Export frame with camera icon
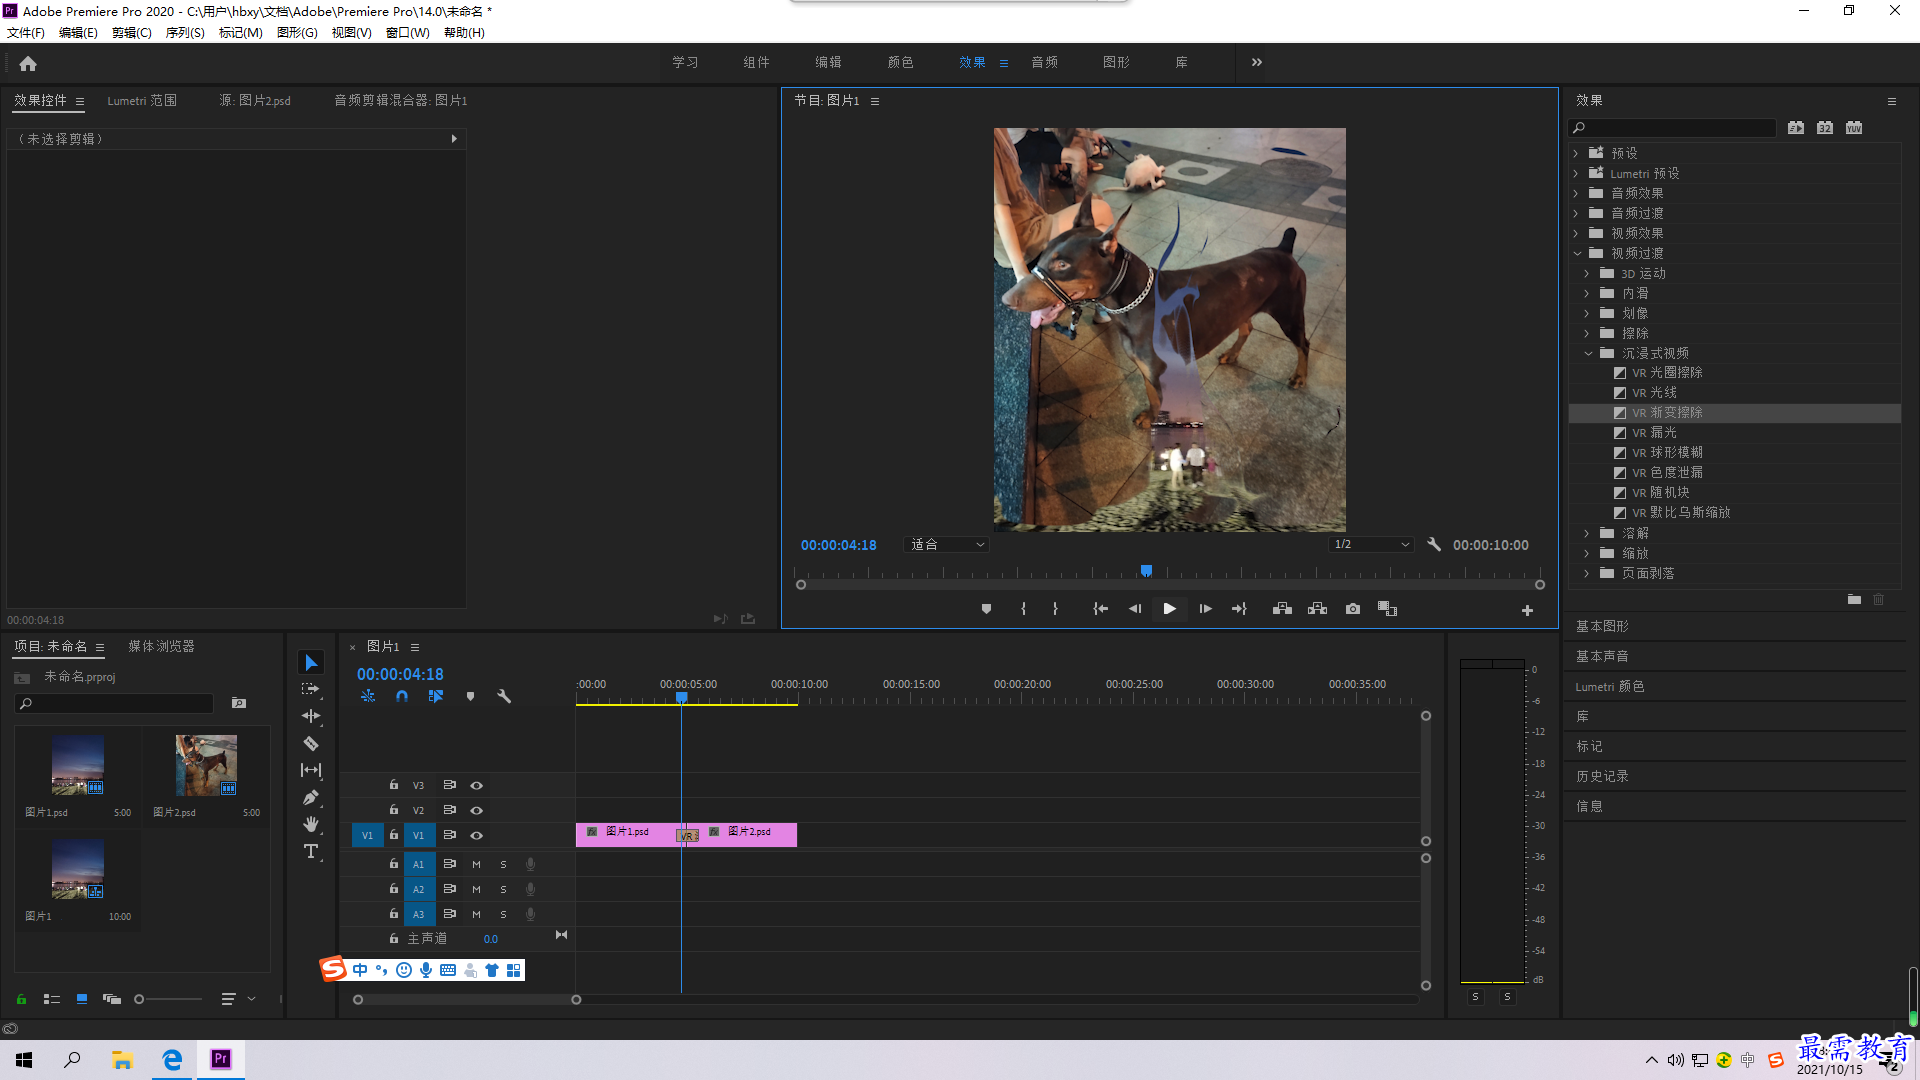The height and width of the screenshot is (1080, 1920). click(1353, 609)
